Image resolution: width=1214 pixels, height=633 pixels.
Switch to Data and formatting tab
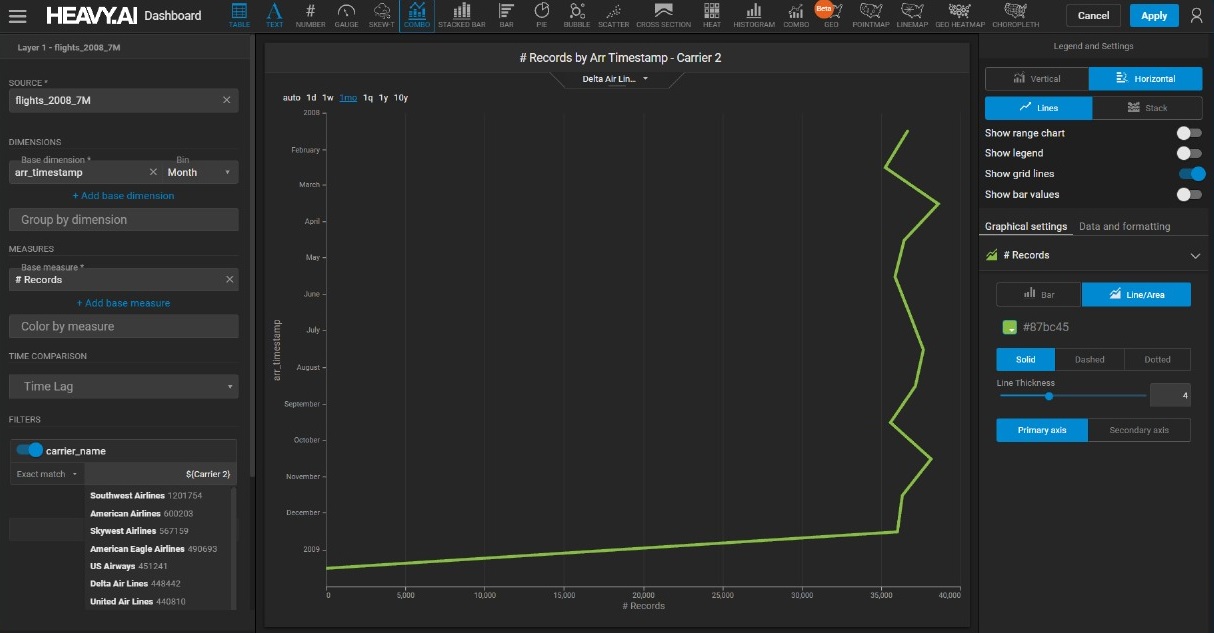coord(1124,227)
